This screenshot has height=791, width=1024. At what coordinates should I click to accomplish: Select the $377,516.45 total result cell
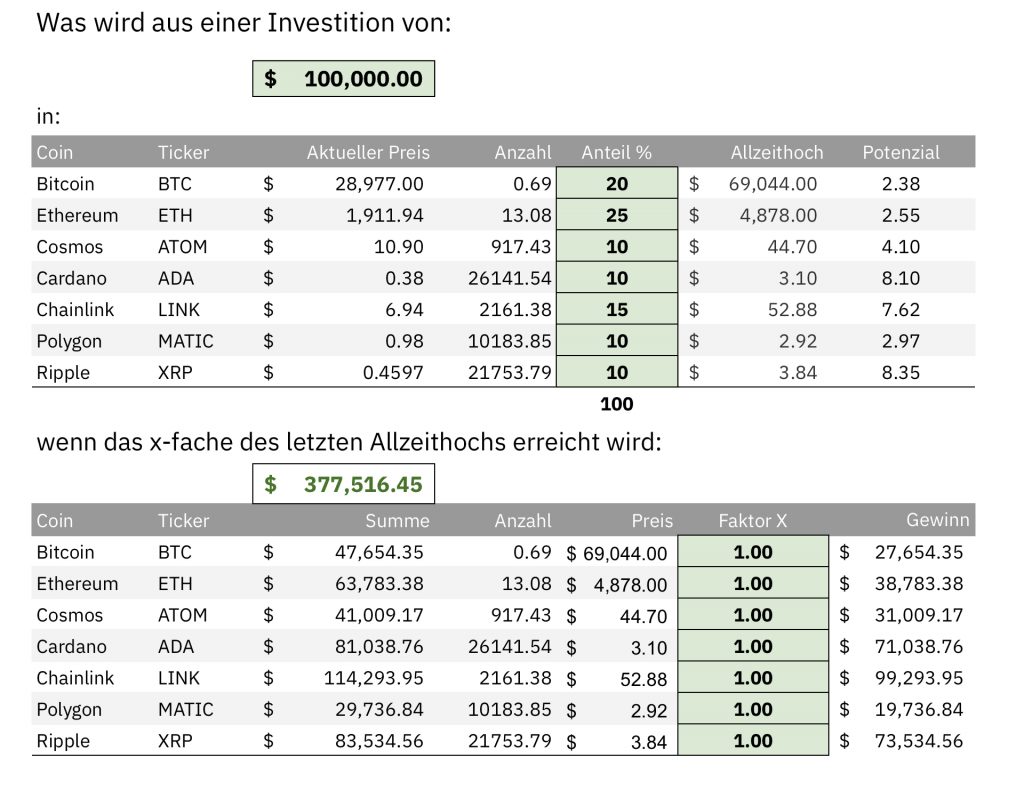(344, 484)
